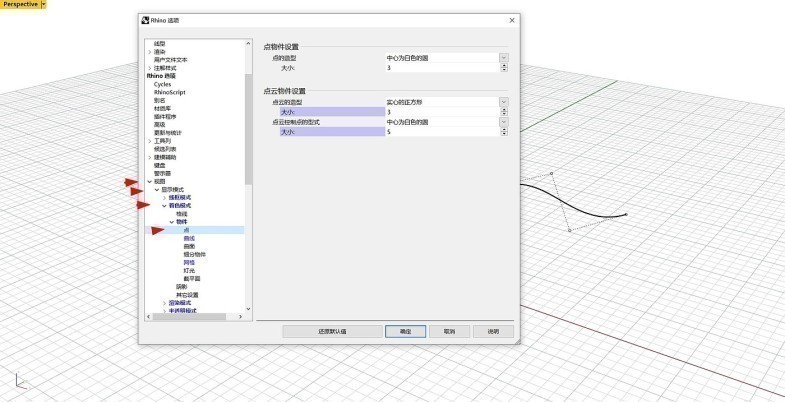Screen dimensions: 785x402
Task: Expand the 线框模式 tree node arrow
Action: pyautogui.click(x=164, y=198)
